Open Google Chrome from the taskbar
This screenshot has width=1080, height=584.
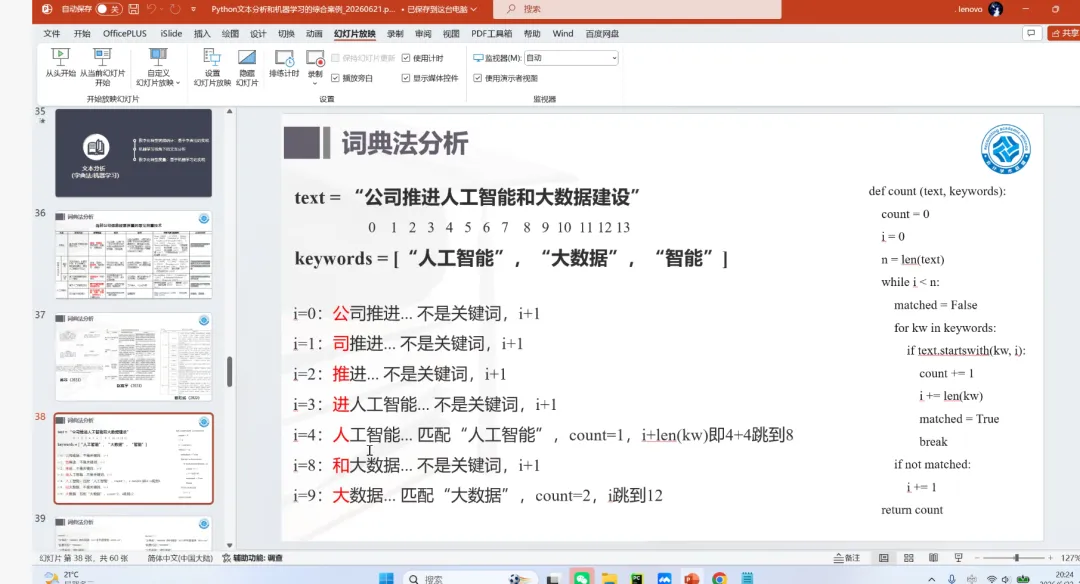click(719, 579)
